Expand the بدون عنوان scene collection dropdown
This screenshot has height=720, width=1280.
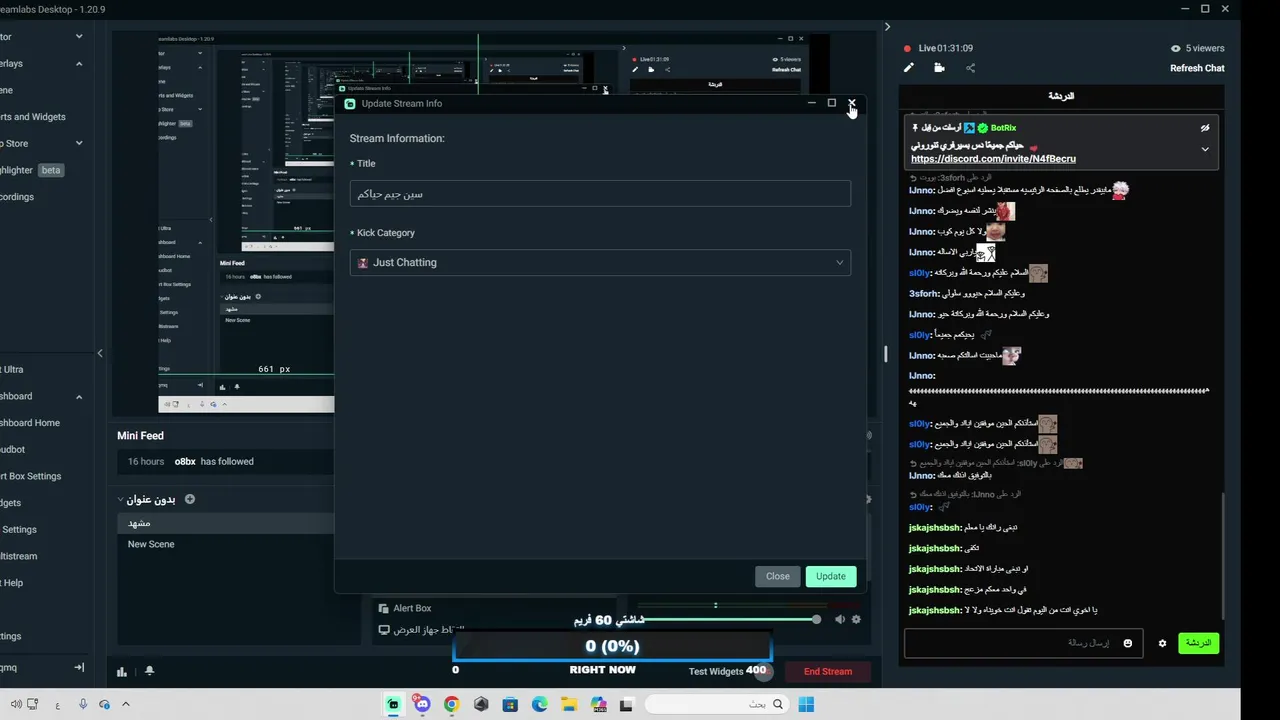(121, 499)
